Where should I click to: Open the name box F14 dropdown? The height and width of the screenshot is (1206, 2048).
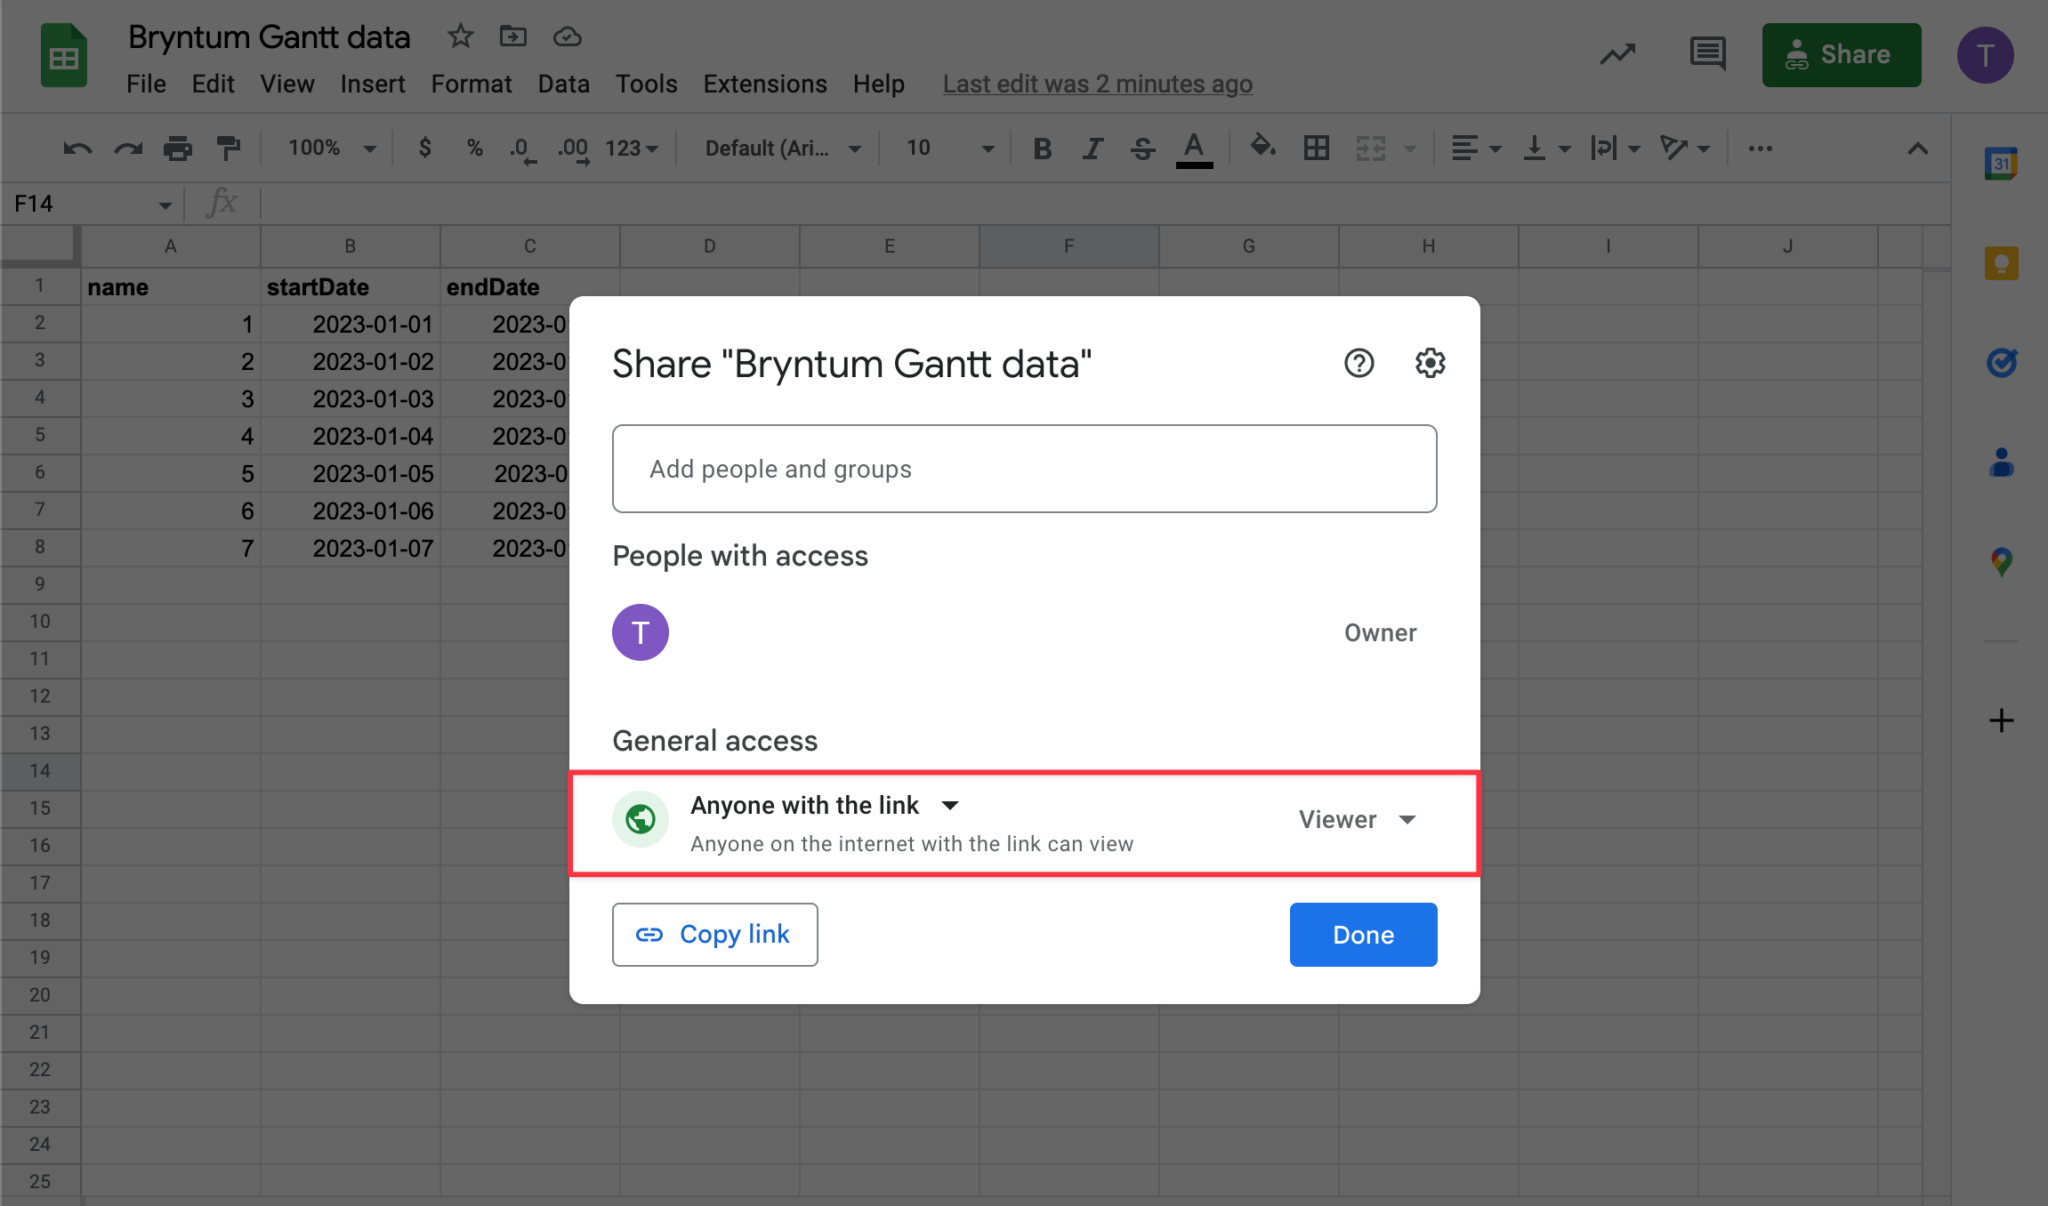click(165, 205)
